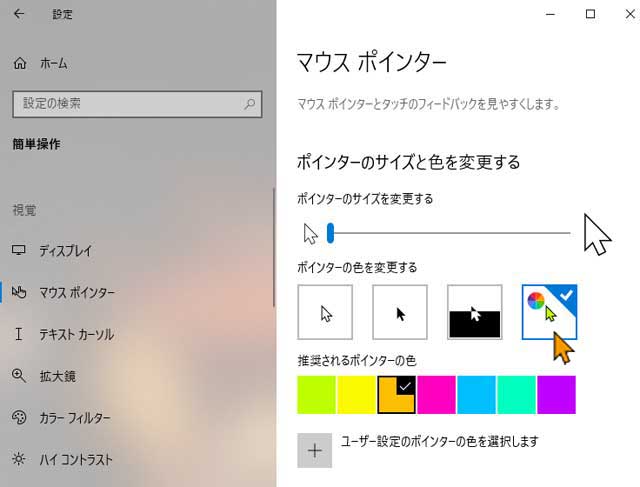Choose the yellow pointer color swatch
Screen dimensions: 640x487
357,395
